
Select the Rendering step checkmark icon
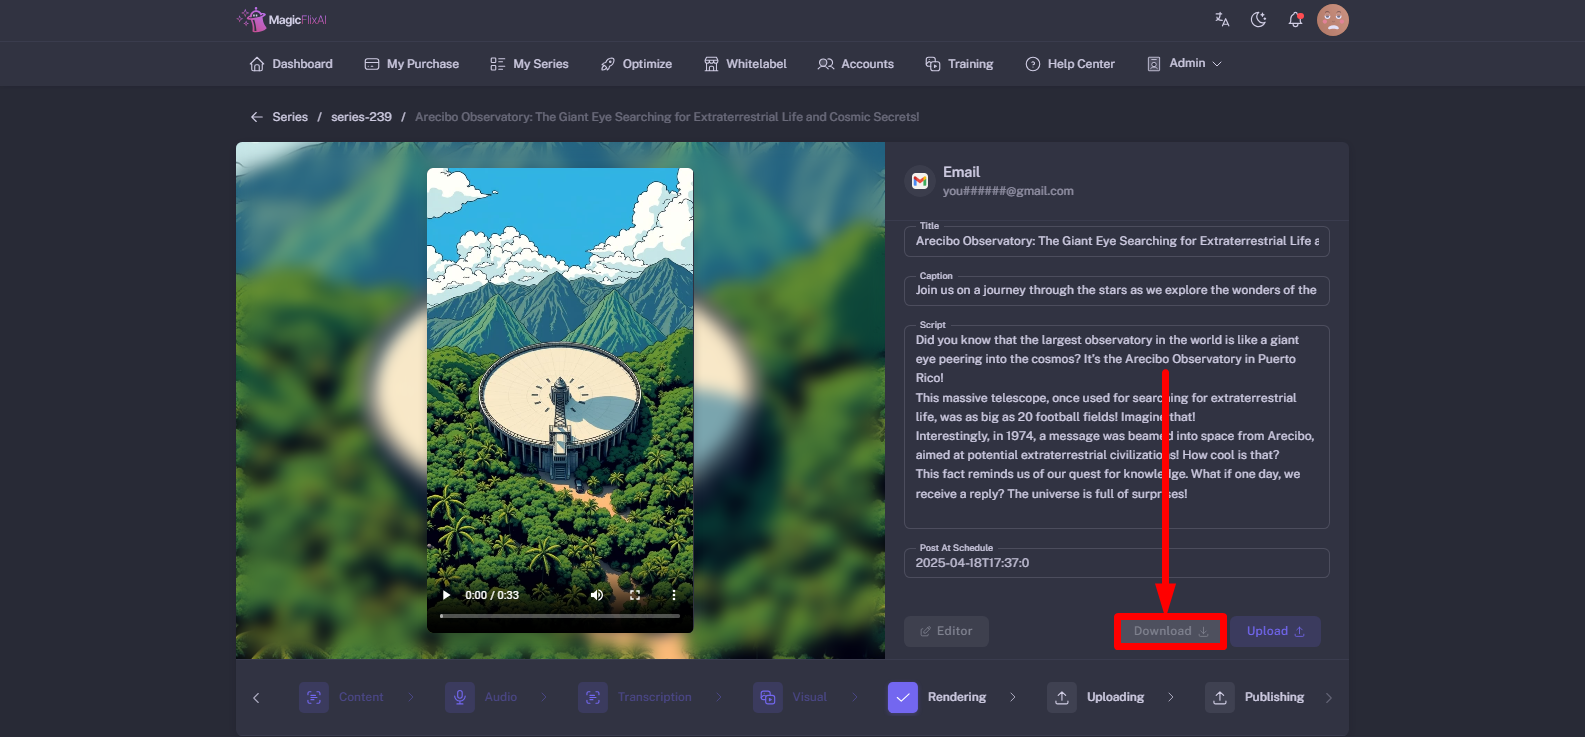902,697
